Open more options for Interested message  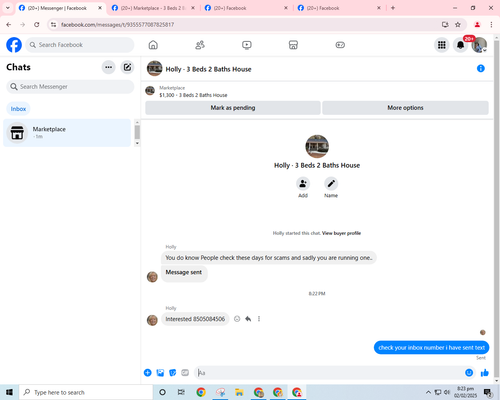(259, 319)
